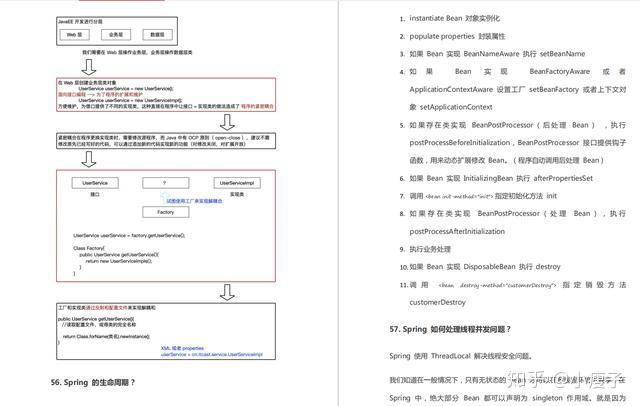This screenshot has height=406, width=640.
Task: Click the text "ApplicationContextAware" in item 4
Action: [x=451, y=89]
